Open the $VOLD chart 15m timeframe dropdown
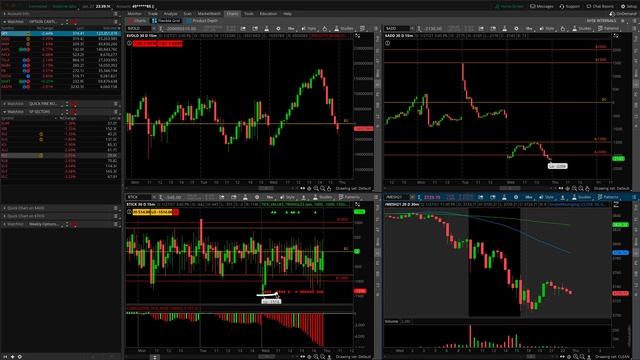640x360 pixels. pyautogui.click(x=291, y=29)
